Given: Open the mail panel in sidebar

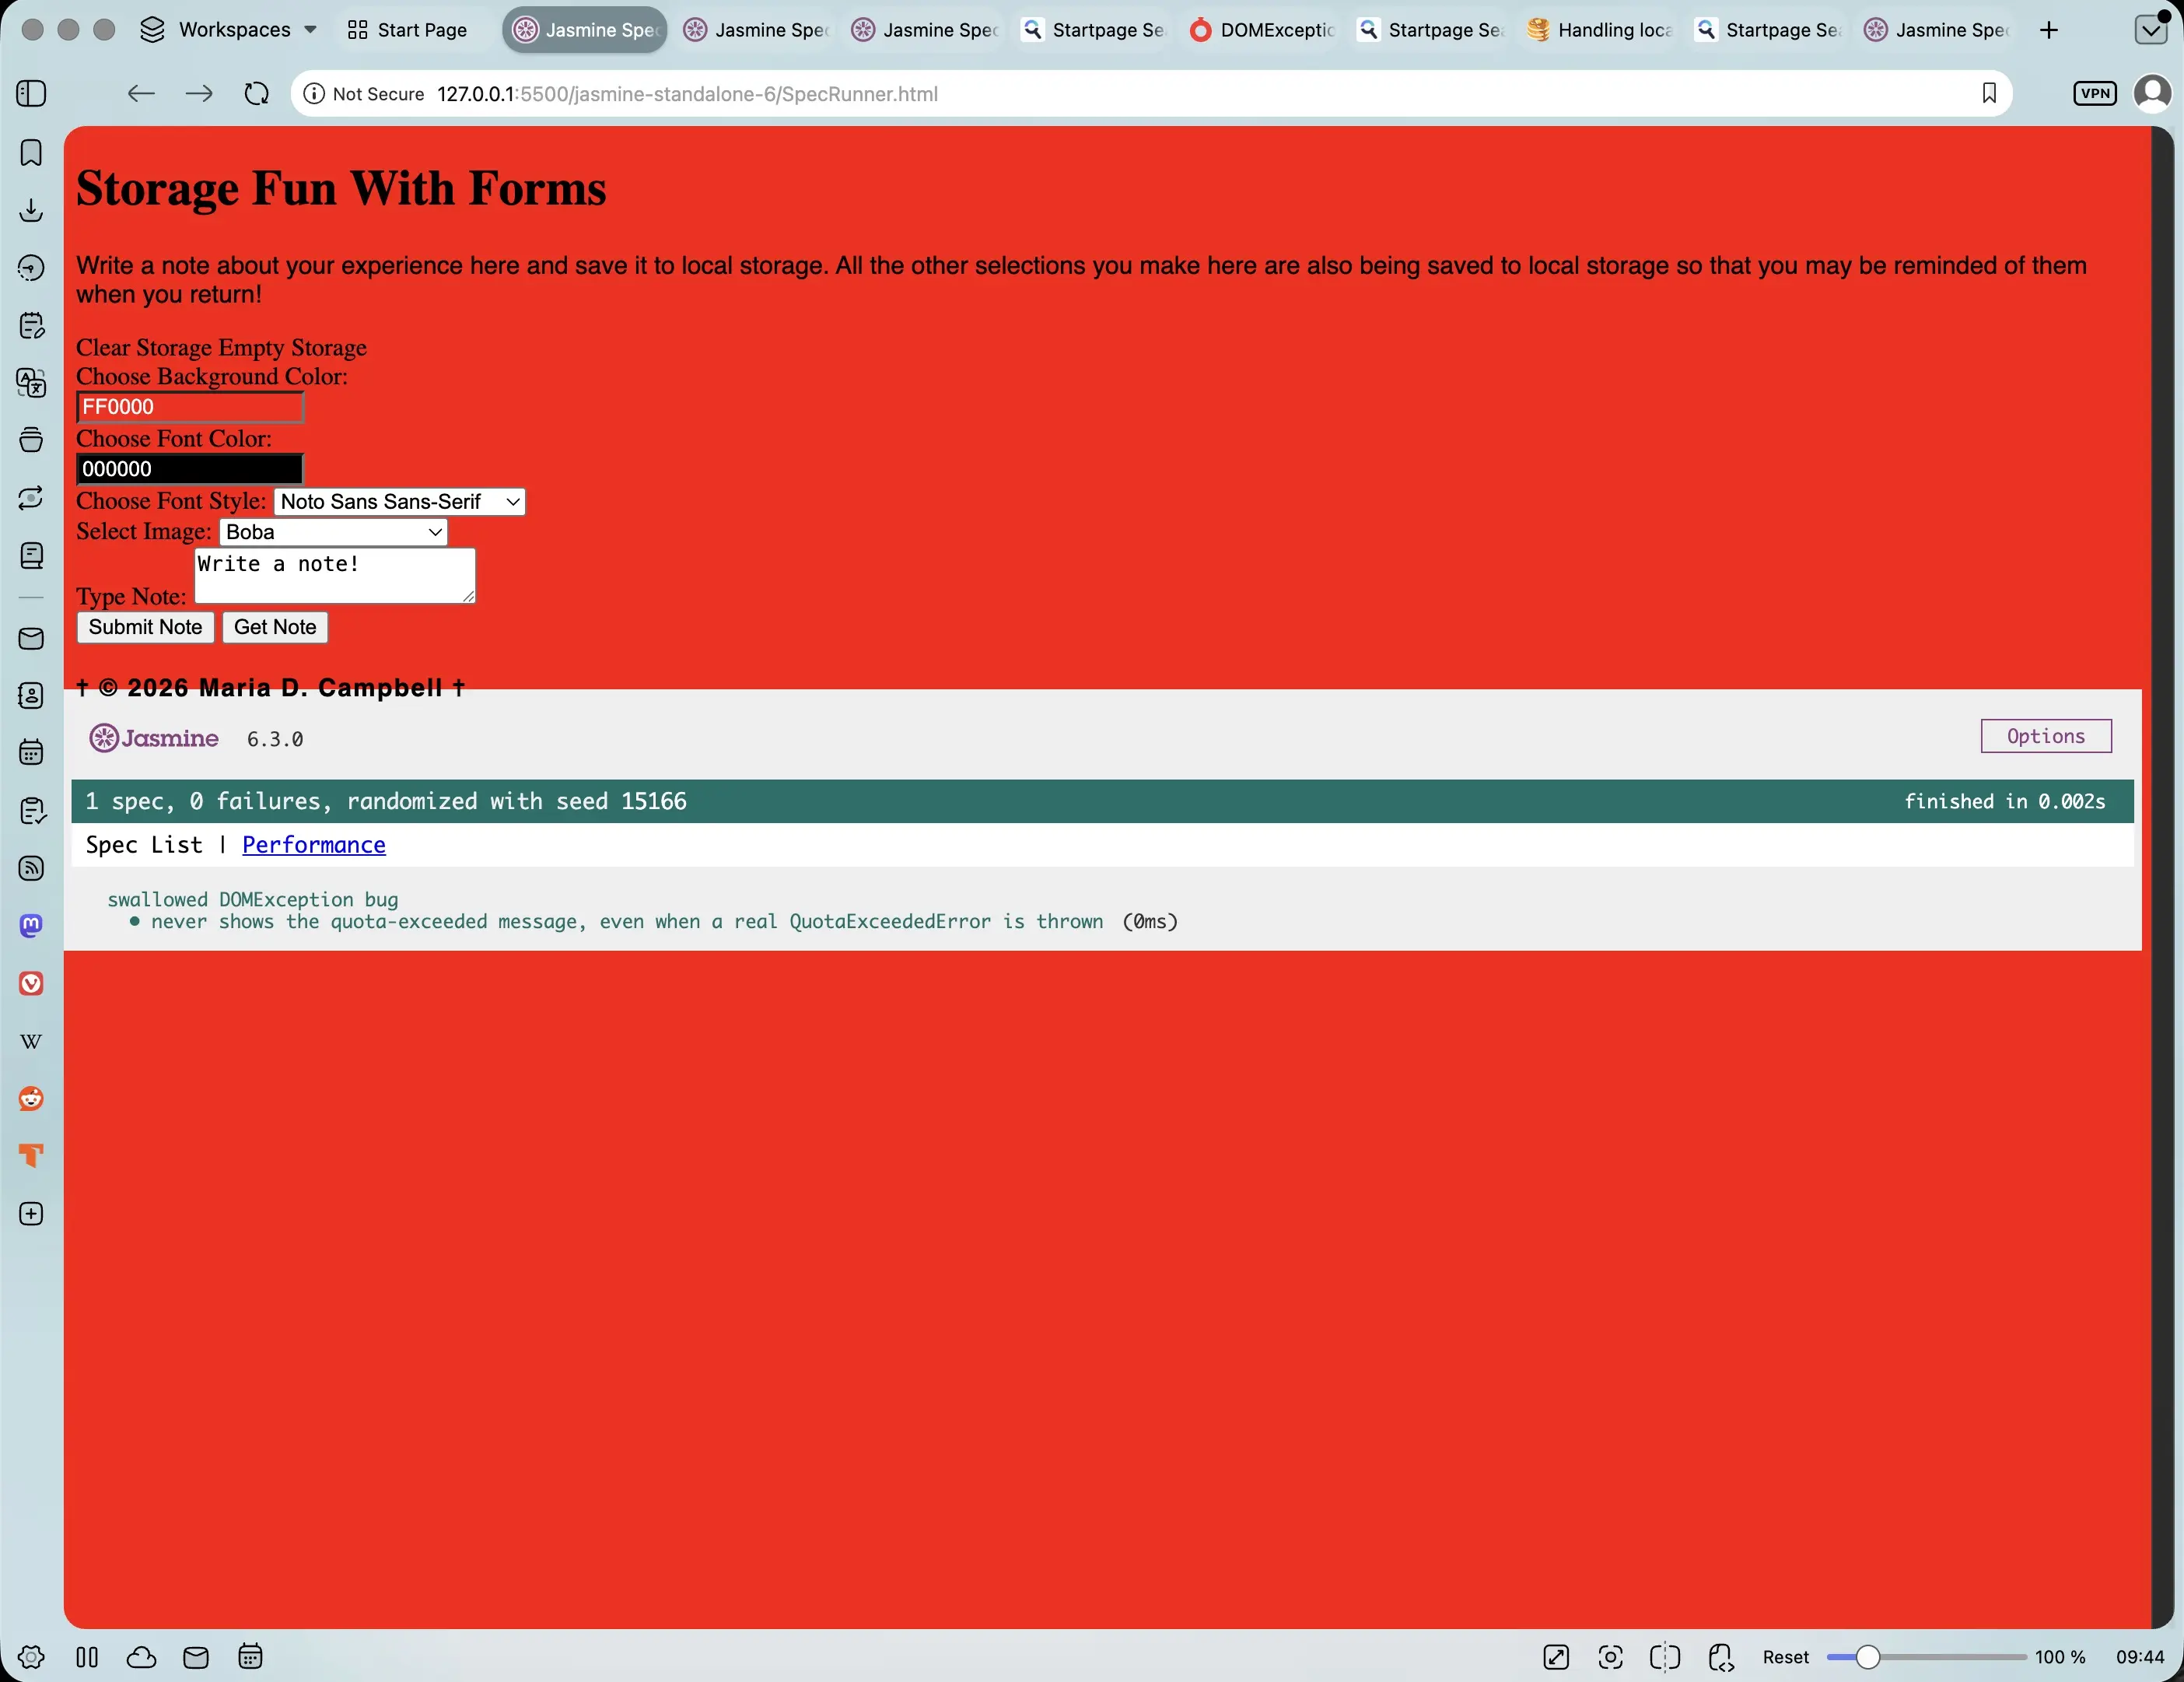Looking at the screenshot, I should [31, 638].
